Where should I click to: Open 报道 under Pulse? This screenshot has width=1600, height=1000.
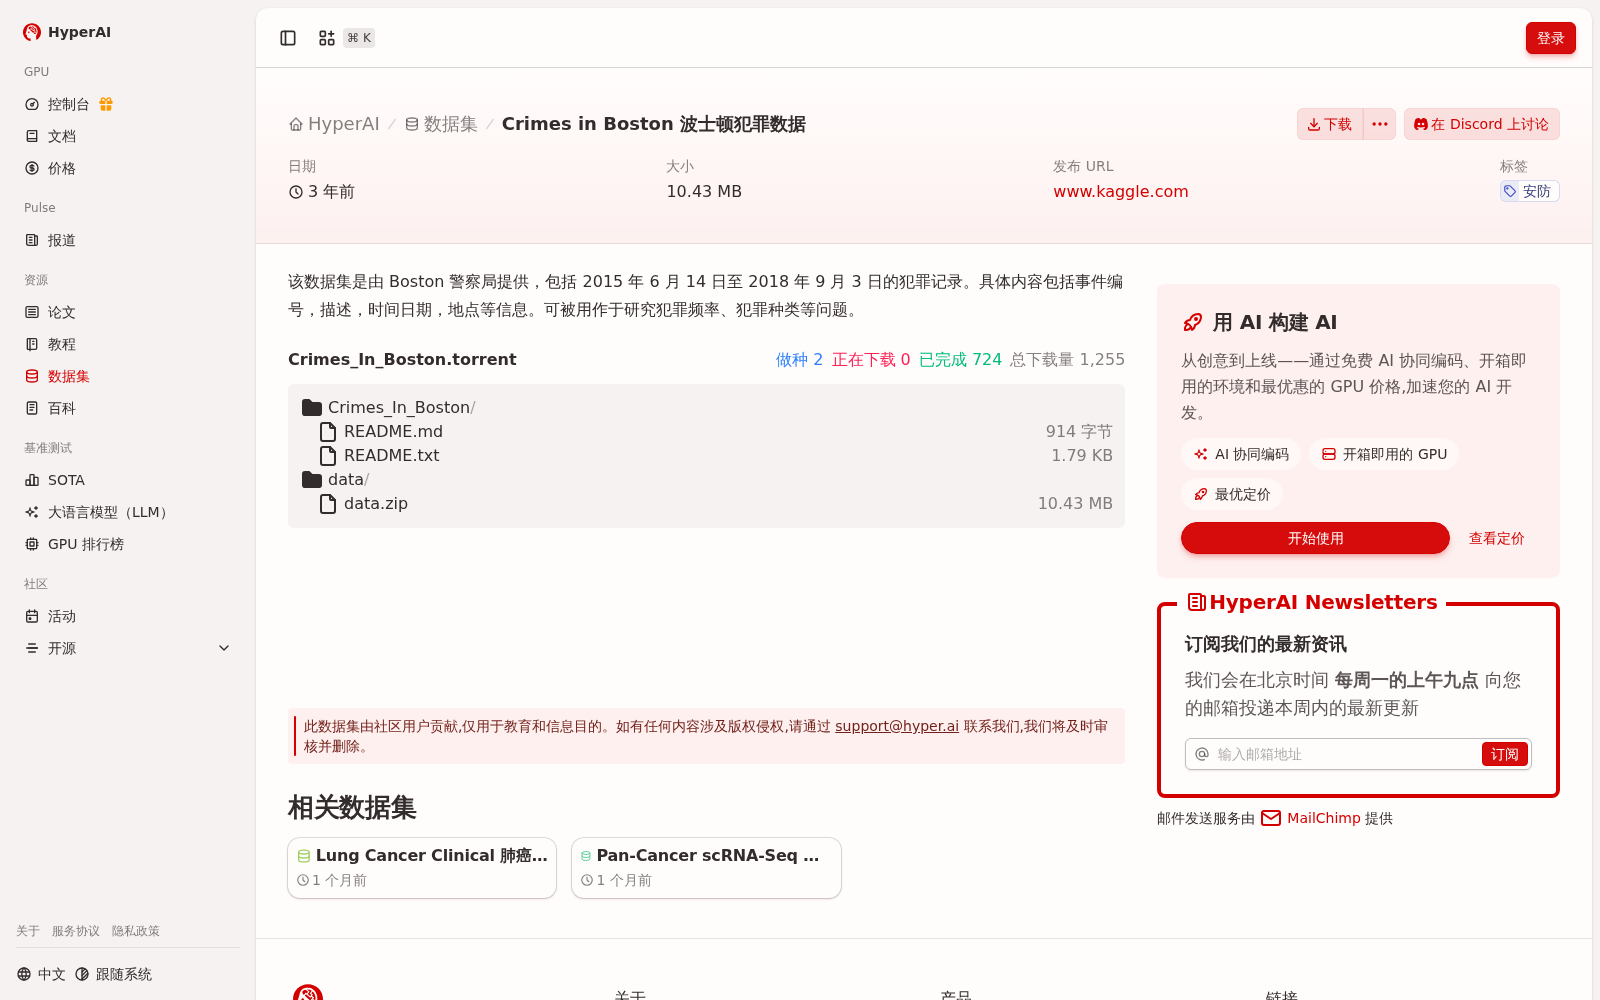pyautogui.click(x=128, y=240)
